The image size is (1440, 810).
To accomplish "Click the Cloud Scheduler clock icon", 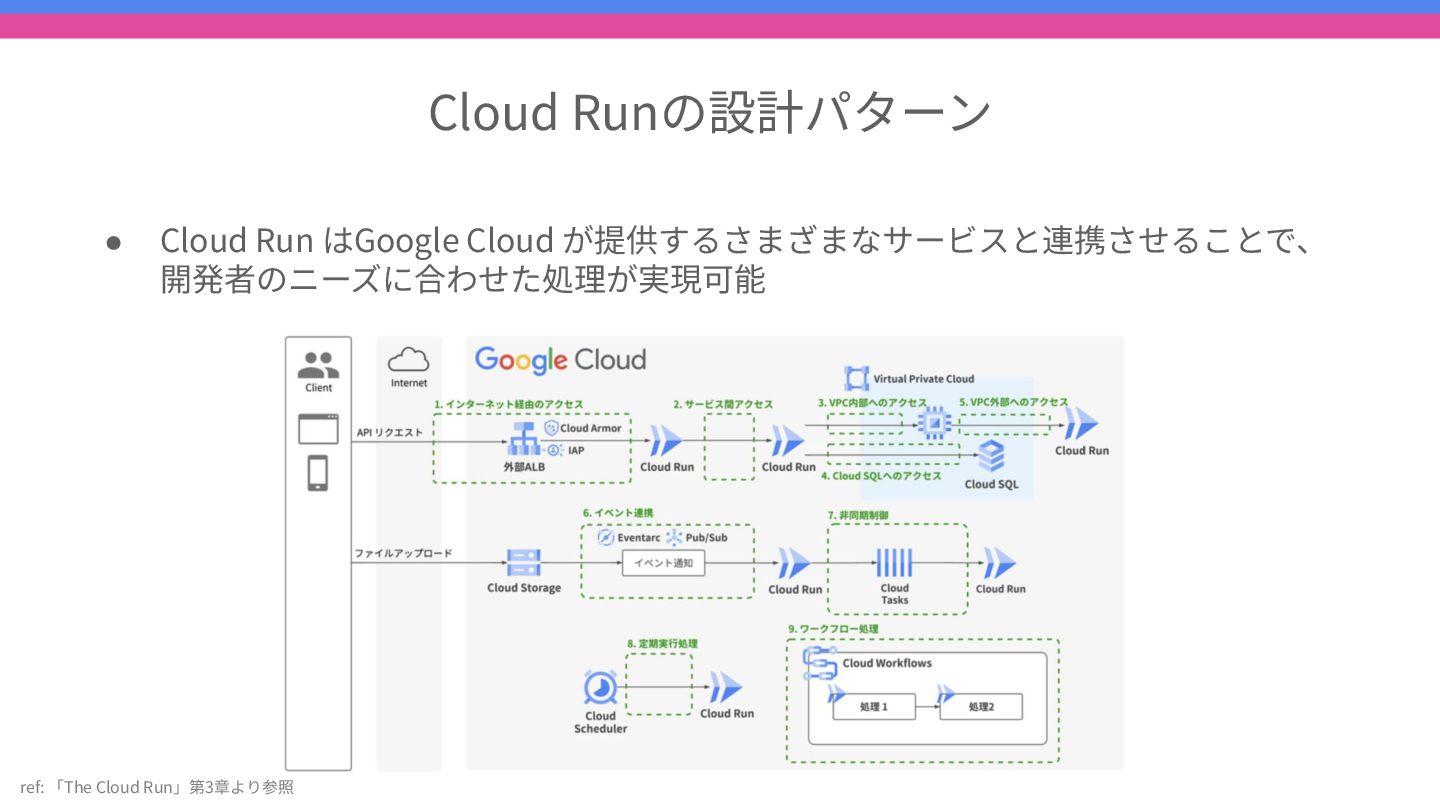I will click(x=600, y=688).
